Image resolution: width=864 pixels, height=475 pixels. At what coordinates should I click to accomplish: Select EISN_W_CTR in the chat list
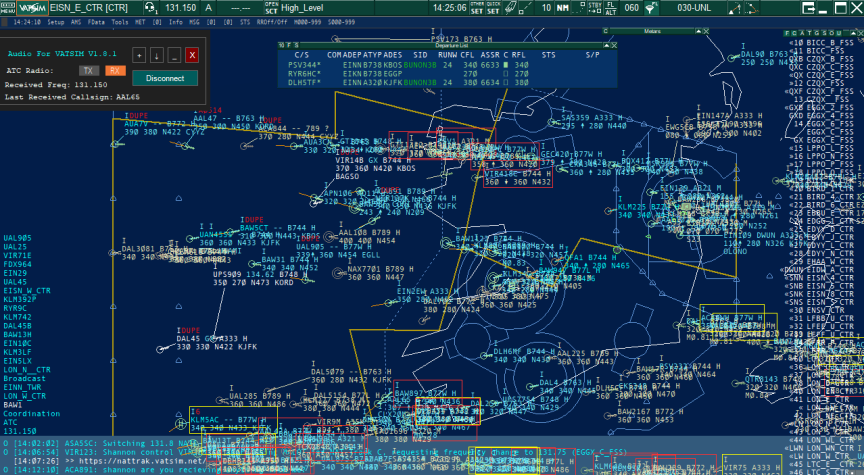27,290
